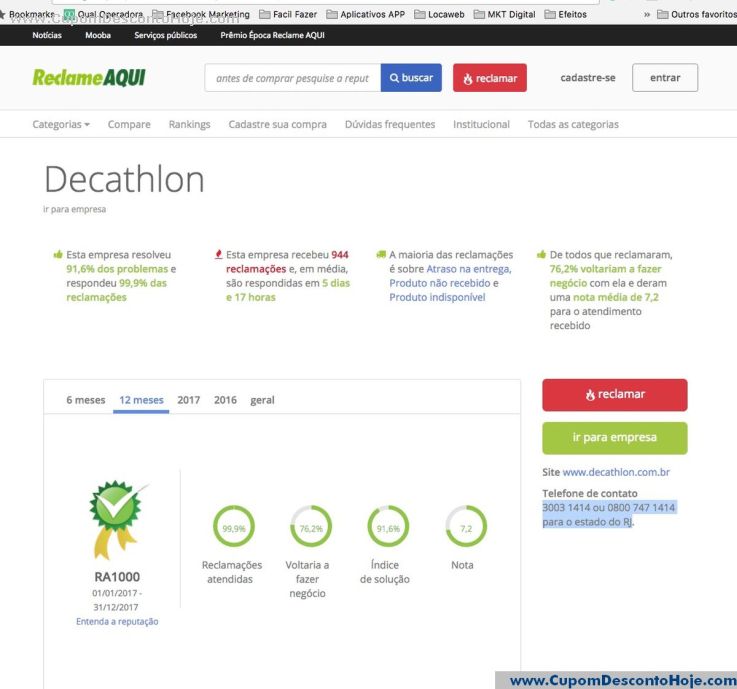
Task: Click the 91,6% Índice de solução gauge
Action: (x=388, y=526)
